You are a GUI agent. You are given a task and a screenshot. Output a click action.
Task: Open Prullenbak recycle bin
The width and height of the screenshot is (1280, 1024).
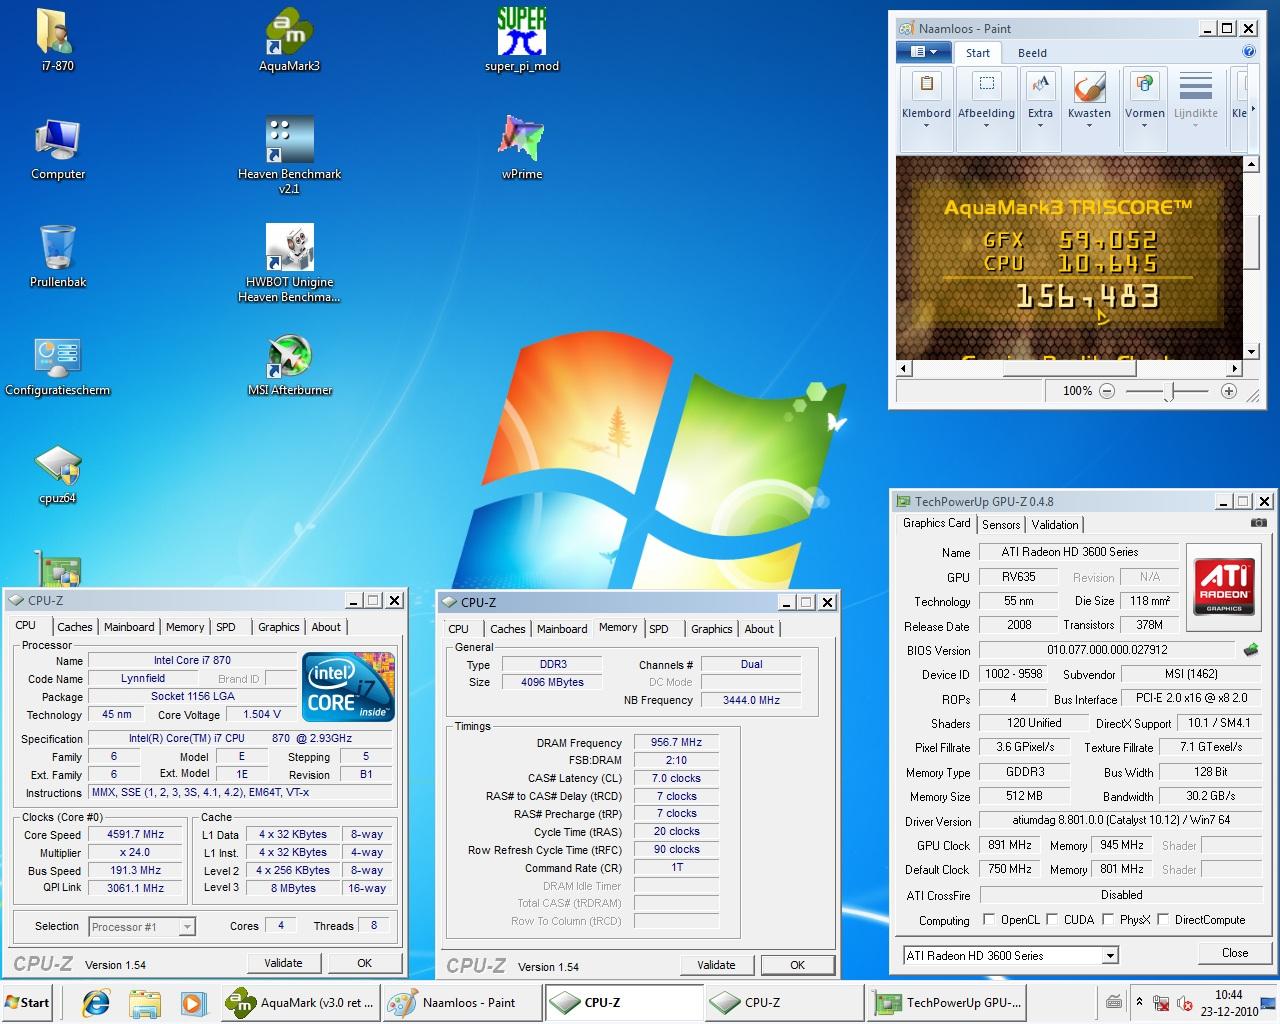click(58, 256)
